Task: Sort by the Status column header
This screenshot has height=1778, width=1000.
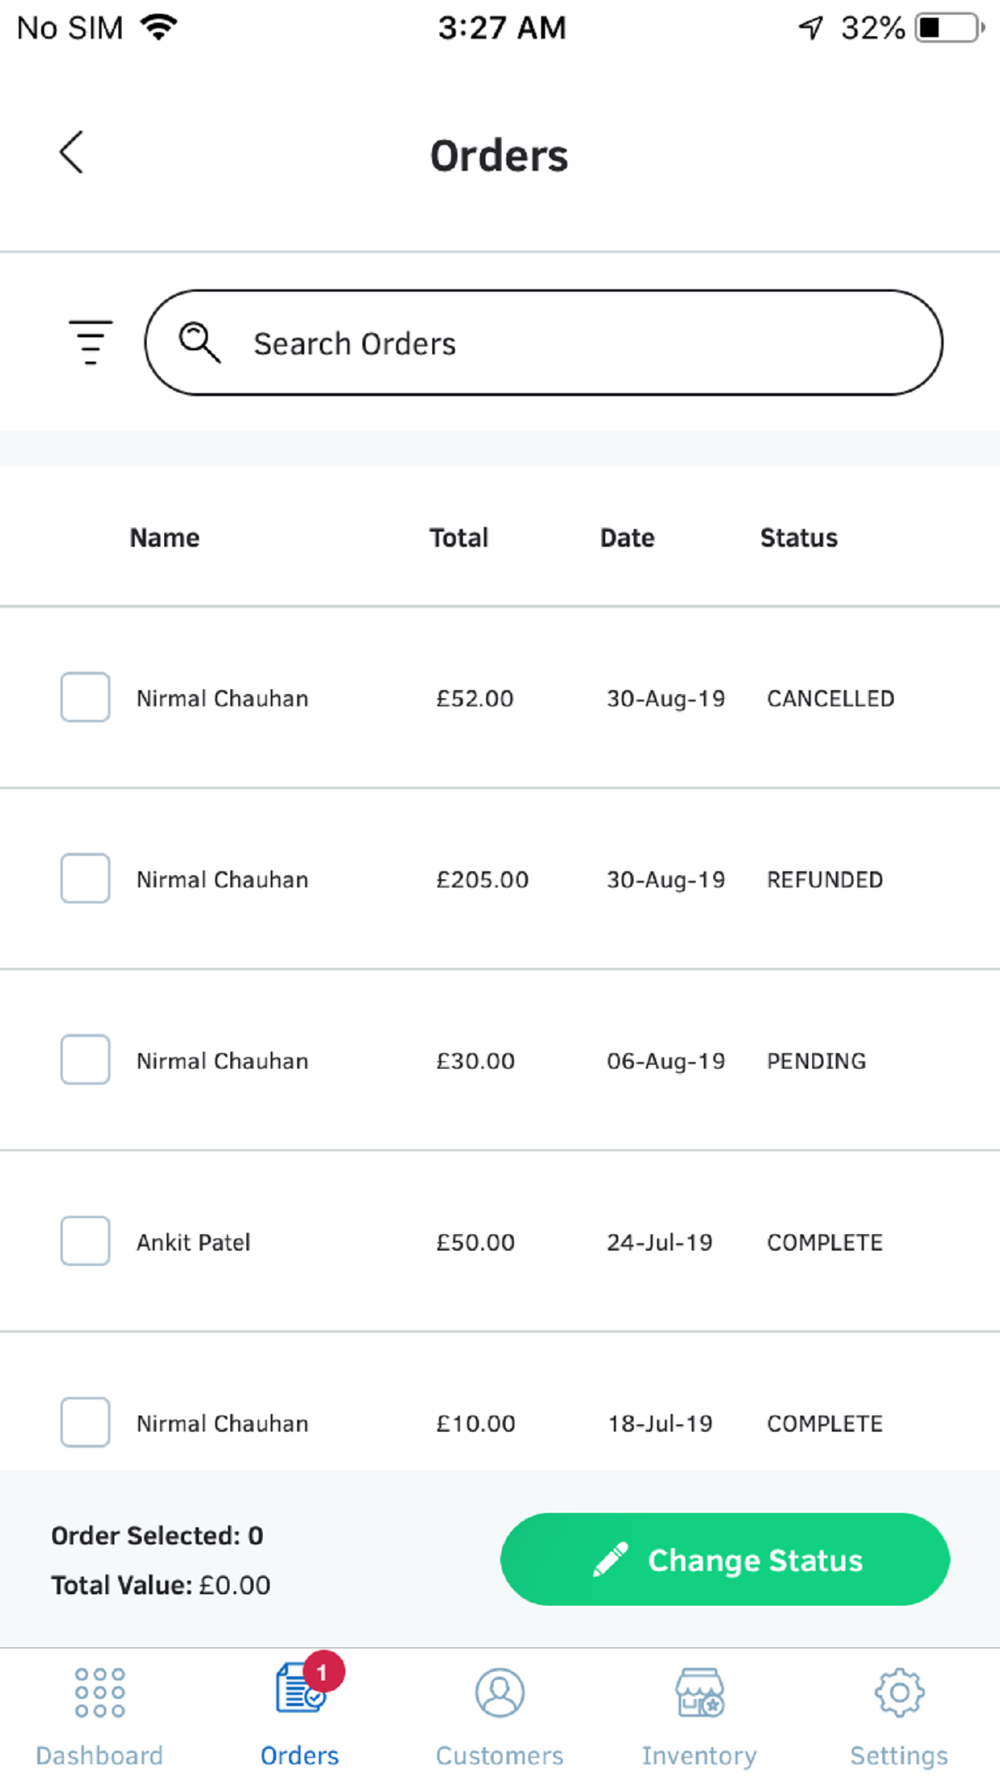Action: (798, 538)
